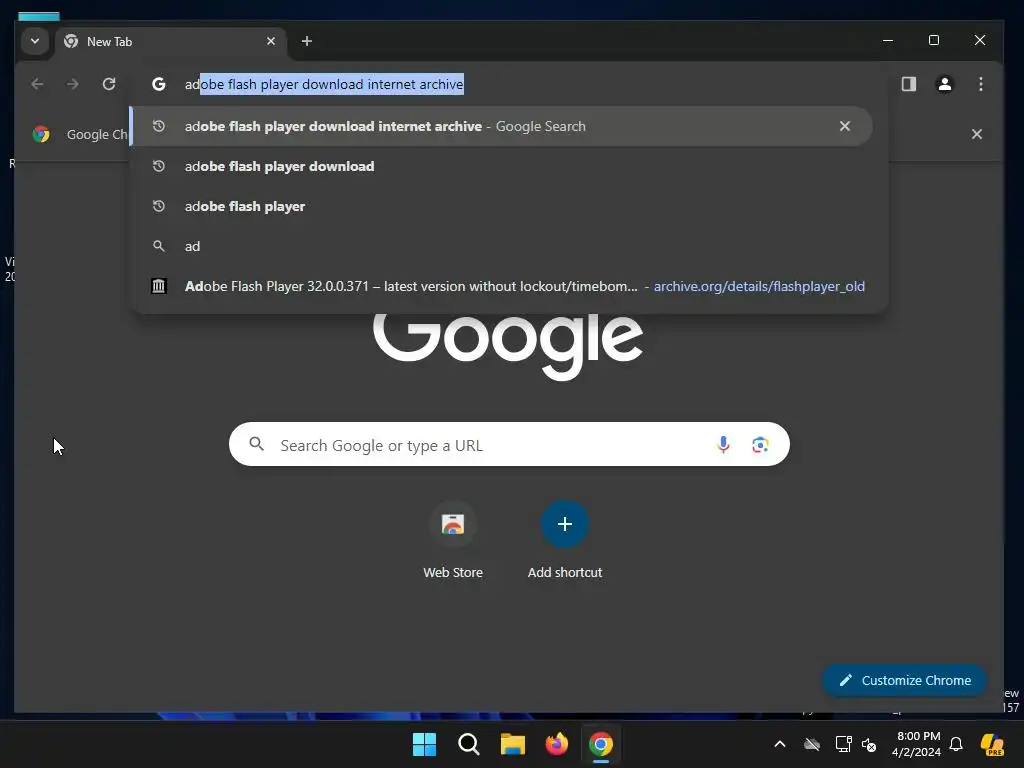Click the Internet Archive building icon
The width and height of the screenshot is (1024, 768).
coord(159,286)
